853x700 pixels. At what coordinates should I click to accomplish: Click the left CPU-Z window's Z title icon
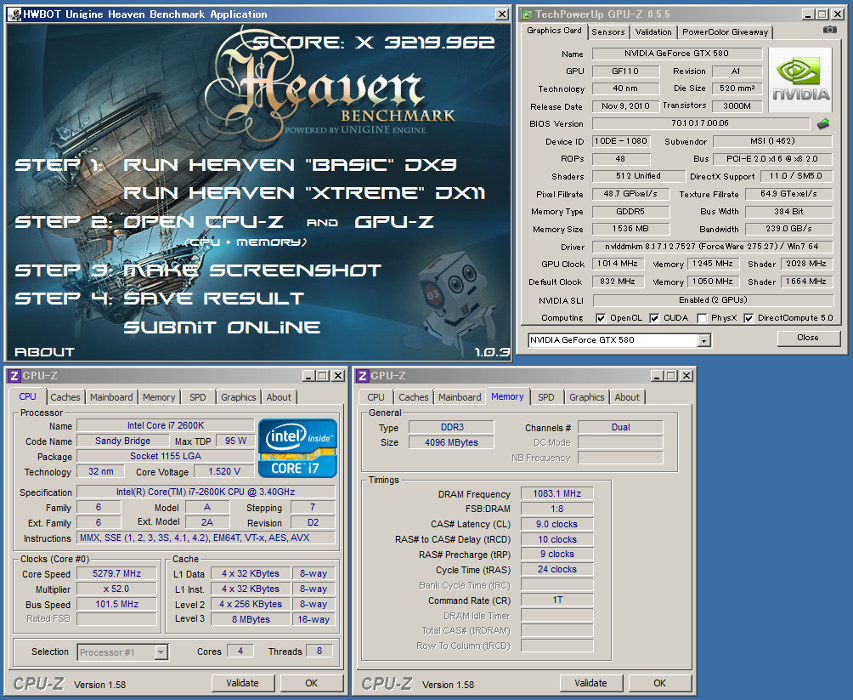tap(14, 375)
